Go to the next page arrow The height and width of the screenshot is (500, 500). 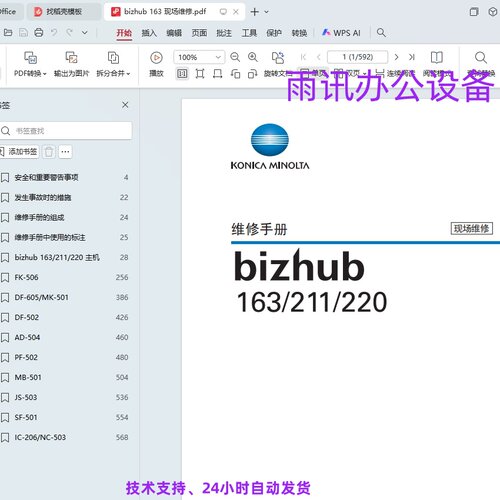pyautogui.click(x=396, y=57)
